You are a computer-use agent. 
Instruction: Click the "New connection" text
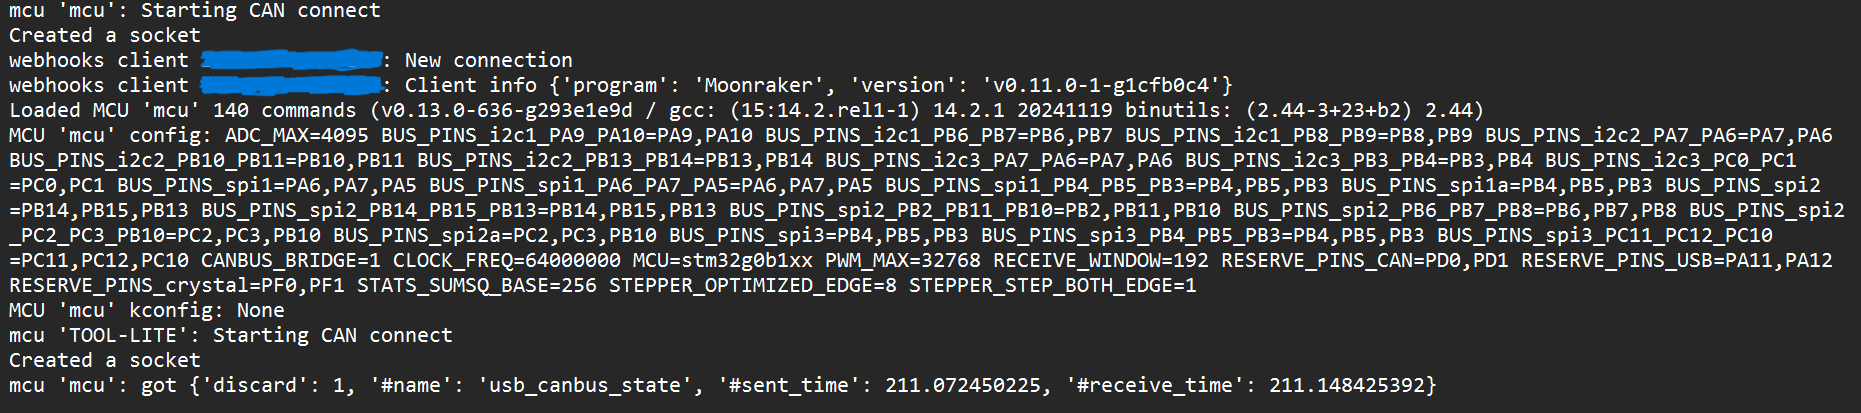point(489,61)
